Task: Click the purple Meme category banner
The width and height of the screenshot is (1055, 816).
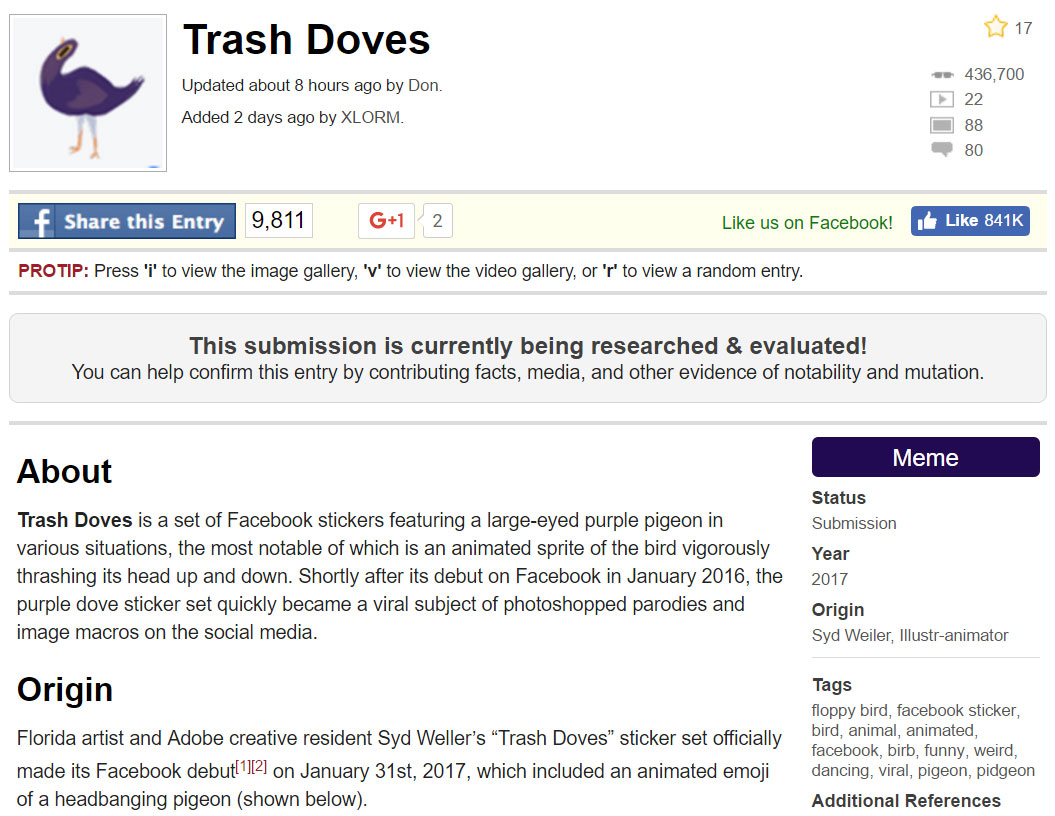Action: pos(926,457)
